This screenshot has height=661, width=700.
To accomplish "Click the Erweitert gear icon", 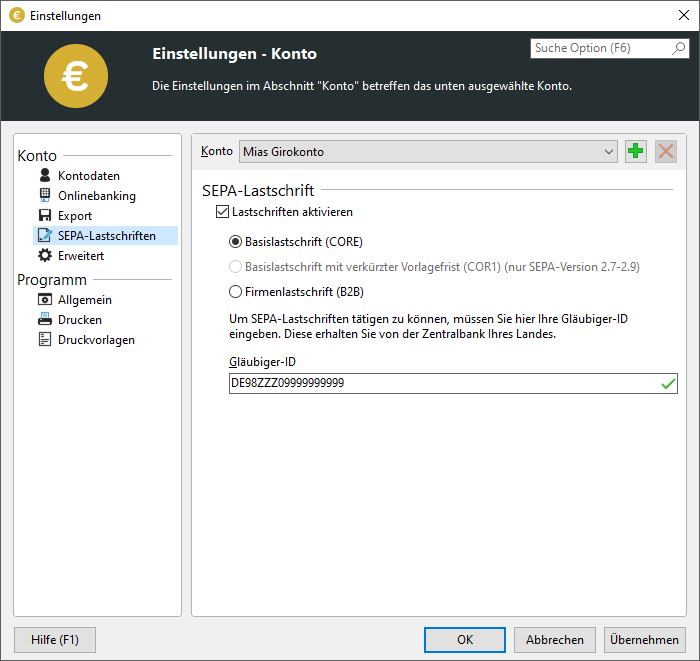I will pos(45,256).
